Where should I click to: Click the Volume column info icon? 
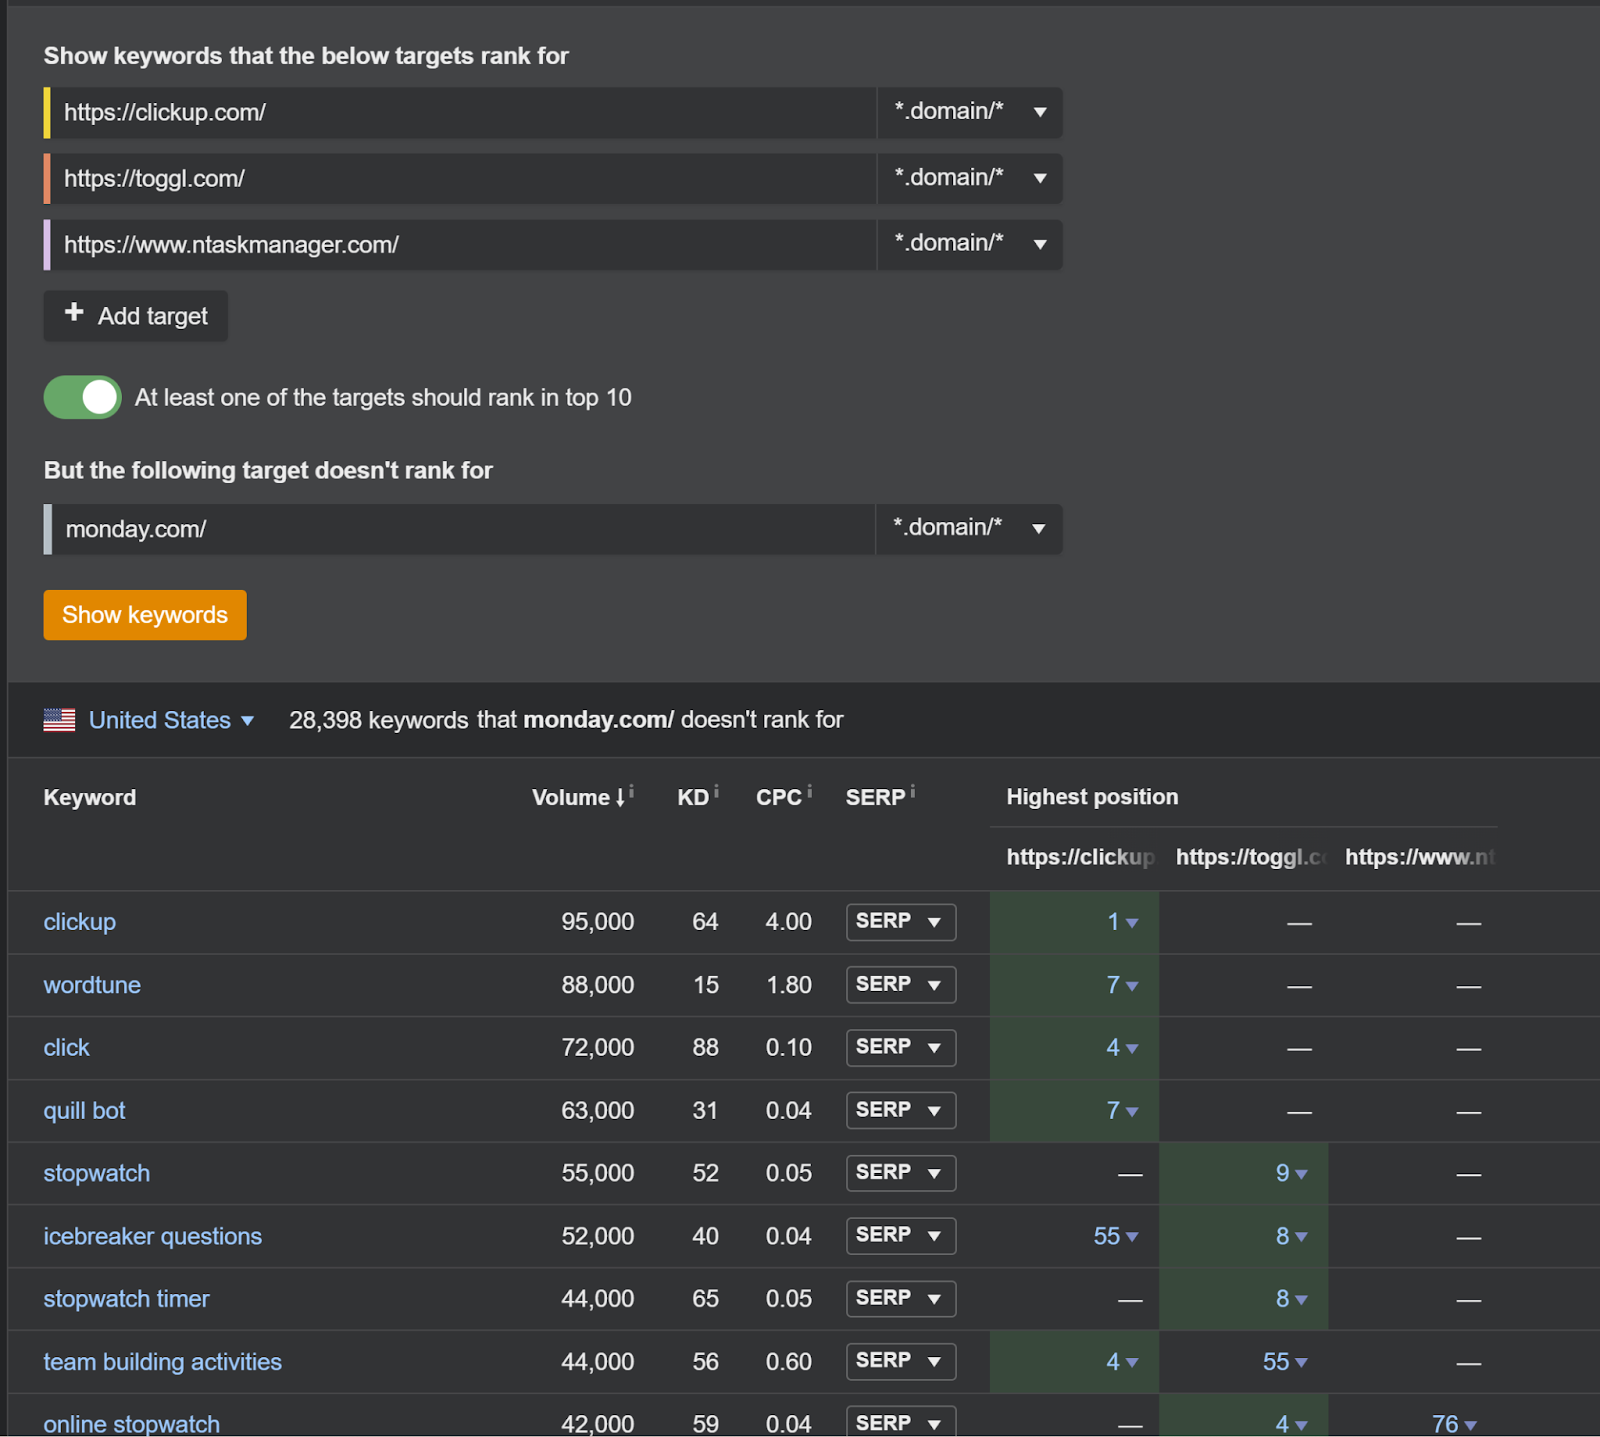(x=631, y=791)
